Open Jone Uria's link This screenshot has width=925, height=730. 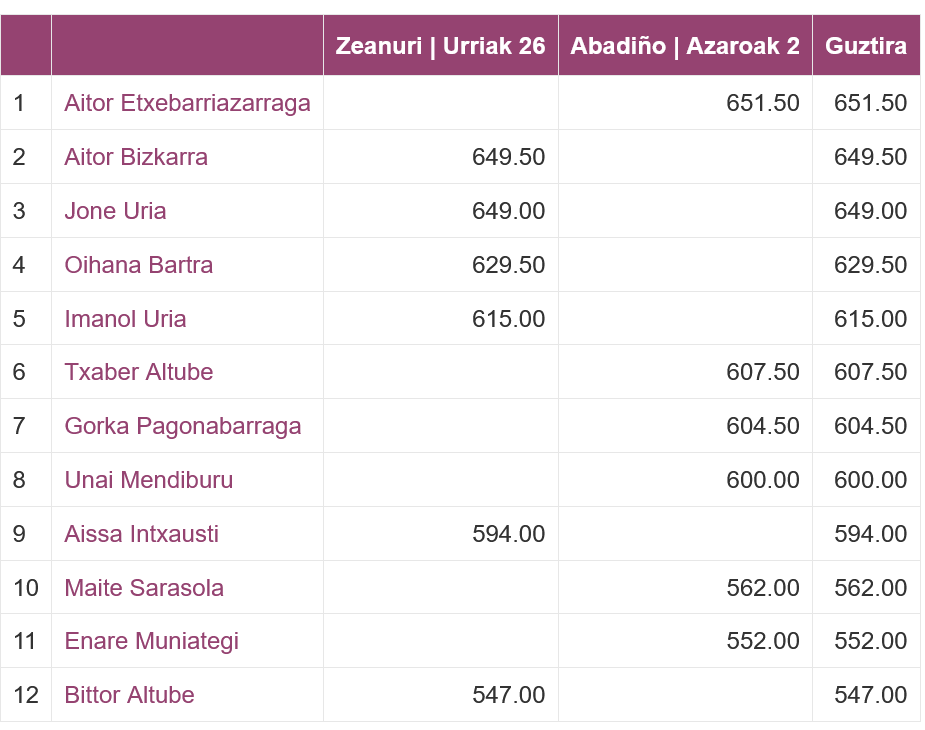tap(115, 211)
